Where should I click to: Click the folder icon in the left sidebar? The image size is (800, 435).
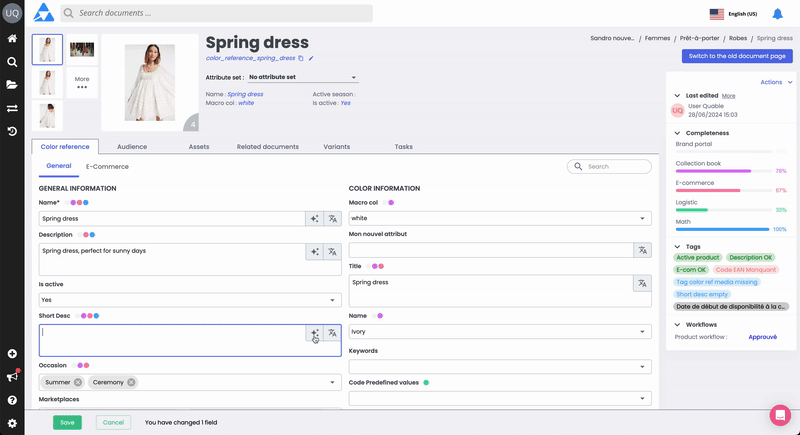tap(12, 85)
